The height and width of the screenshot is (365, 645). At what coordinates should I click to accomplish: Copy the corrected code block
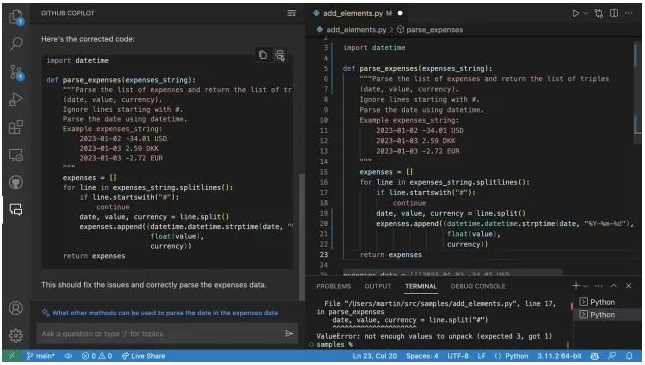[x=263, y=55]
